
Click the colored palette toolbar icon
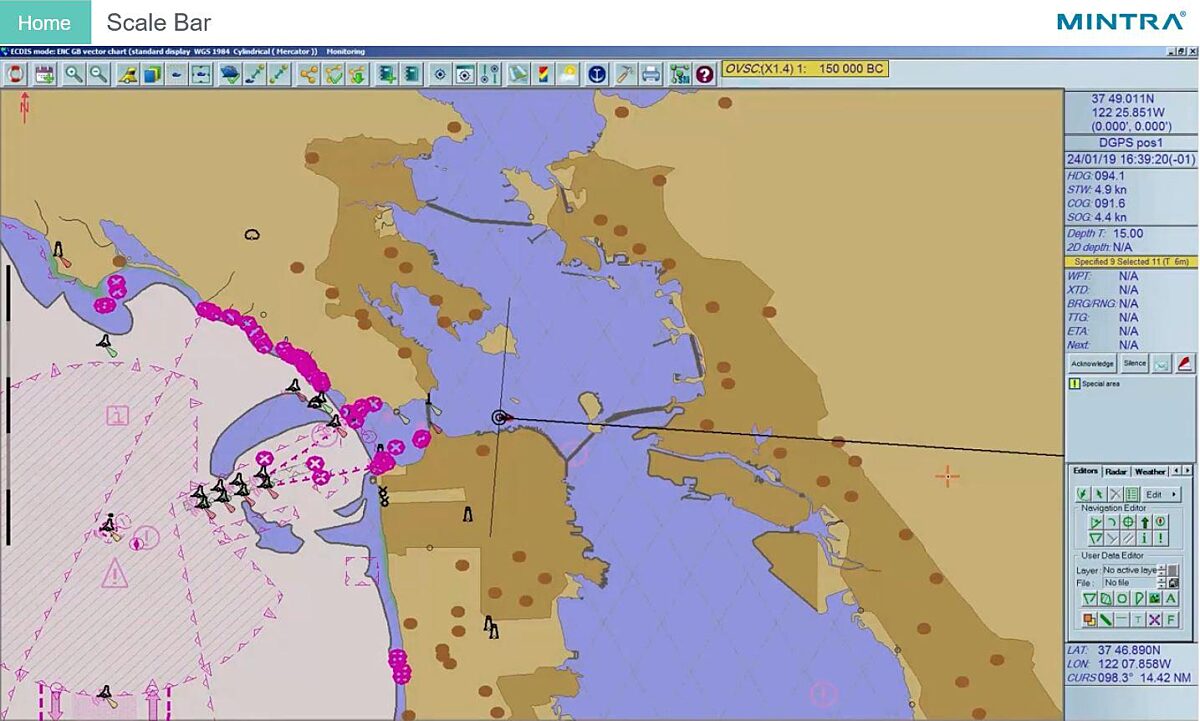[544, 74]
